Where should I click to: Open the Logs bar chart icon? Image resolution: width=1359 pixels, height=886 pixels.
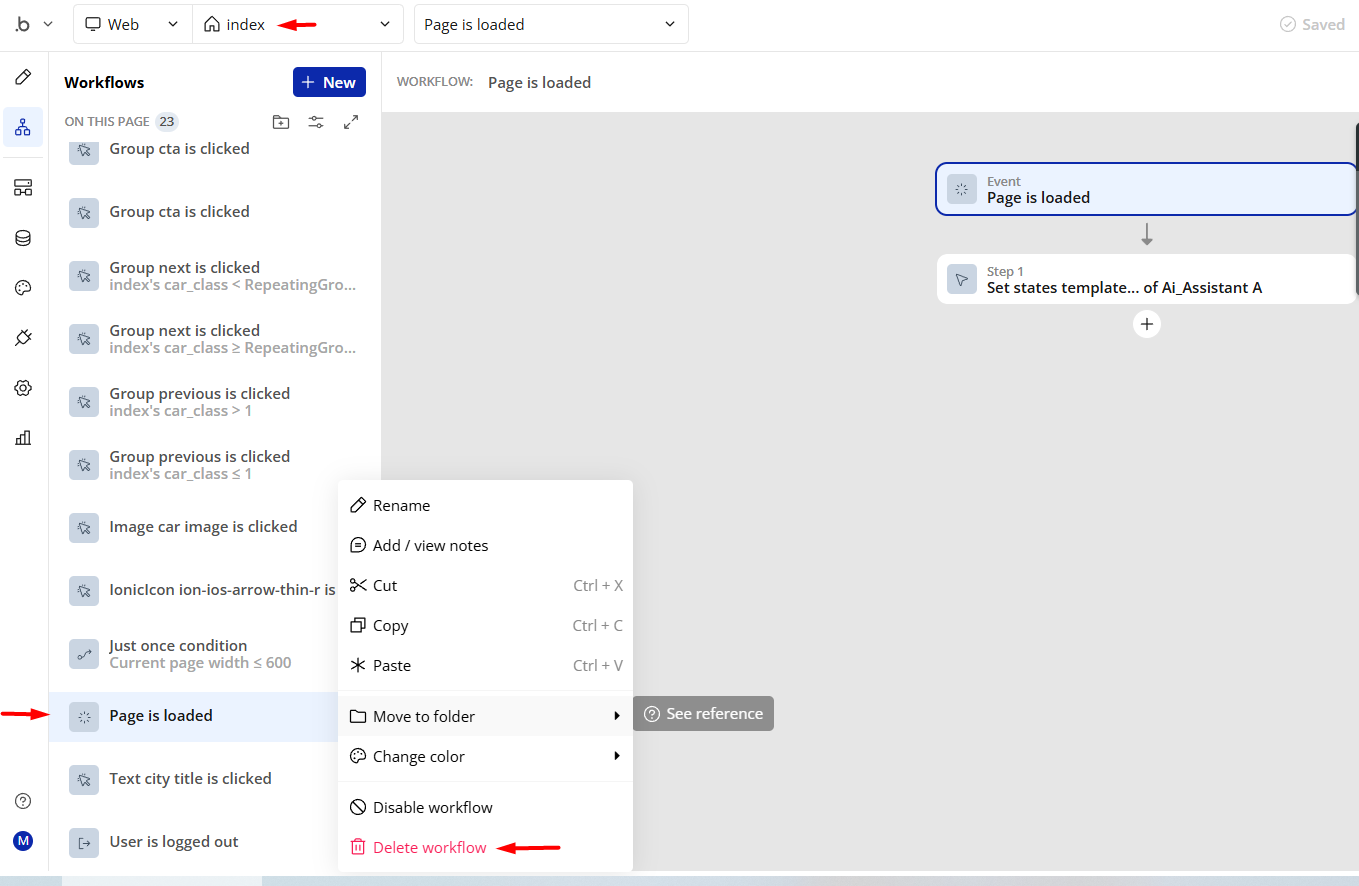pos(23,437)
